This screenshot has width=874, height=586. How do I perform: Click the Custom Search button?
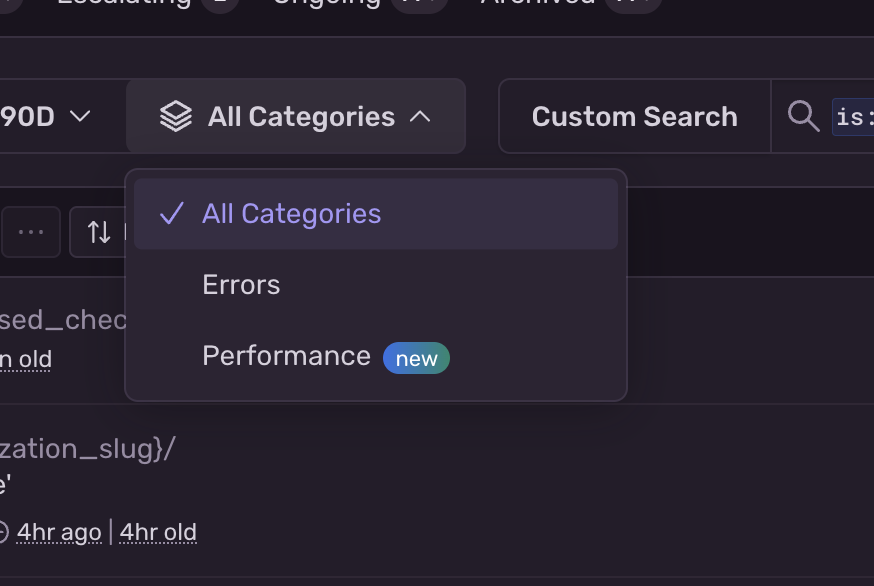point(634,116)
